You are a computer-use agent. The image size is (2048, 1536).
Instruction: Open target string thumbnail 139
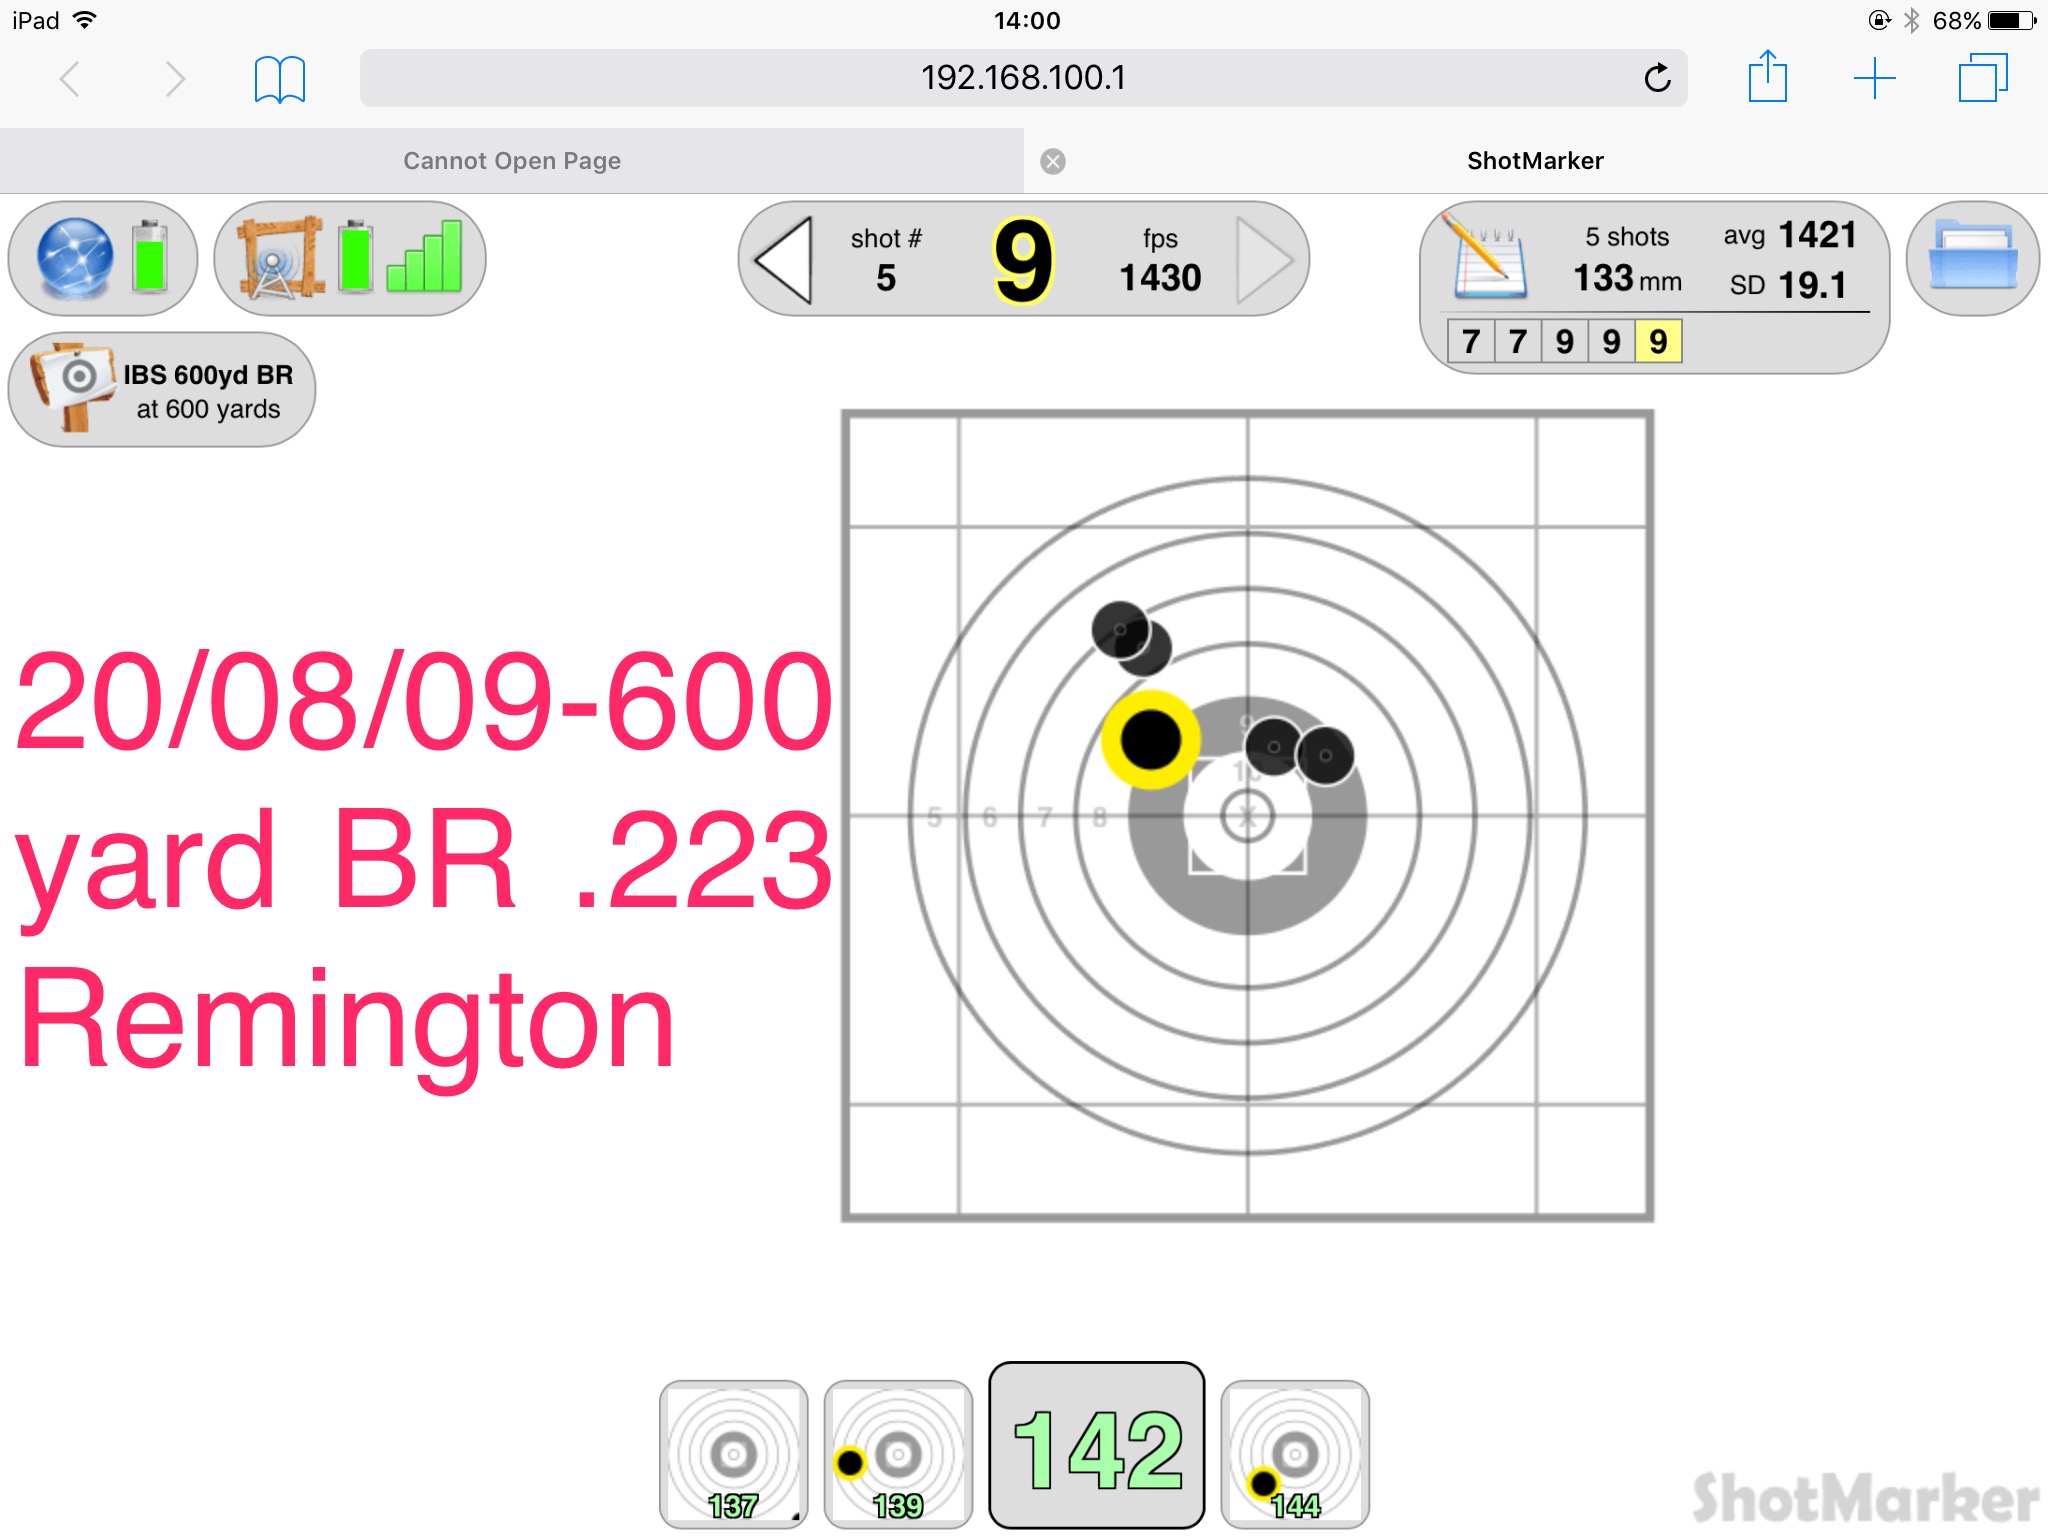pyautogui.click(x=898, y=1454)
